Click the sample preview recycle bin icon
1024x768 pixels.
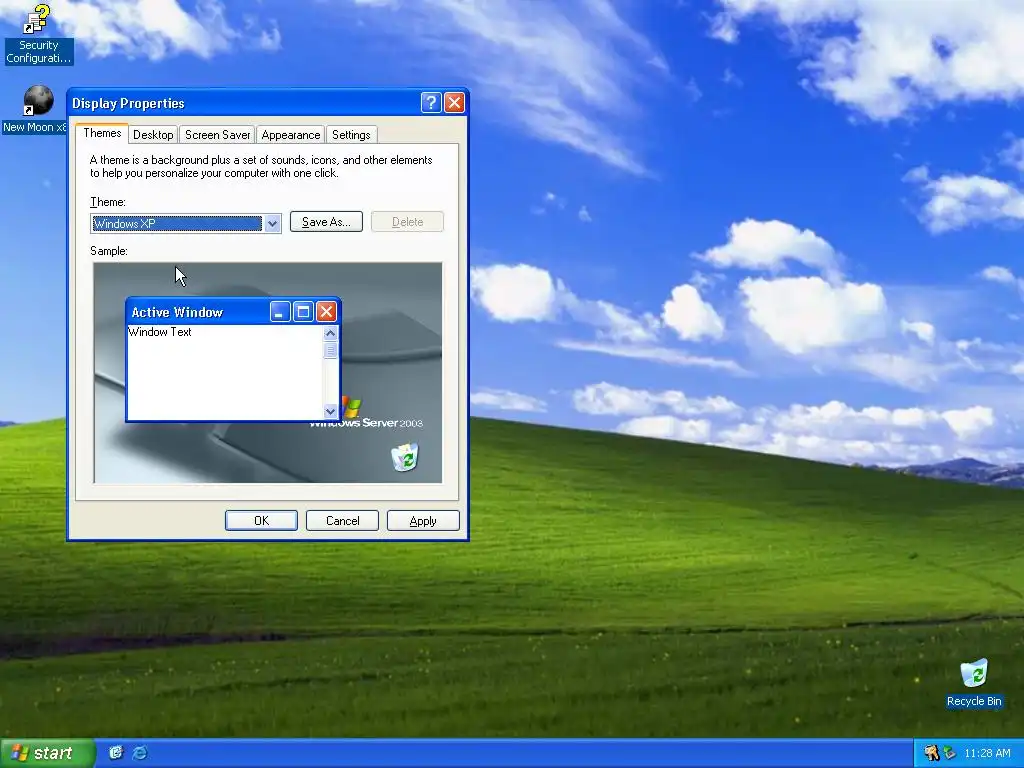pyautogui.click(x=405, y=456)
